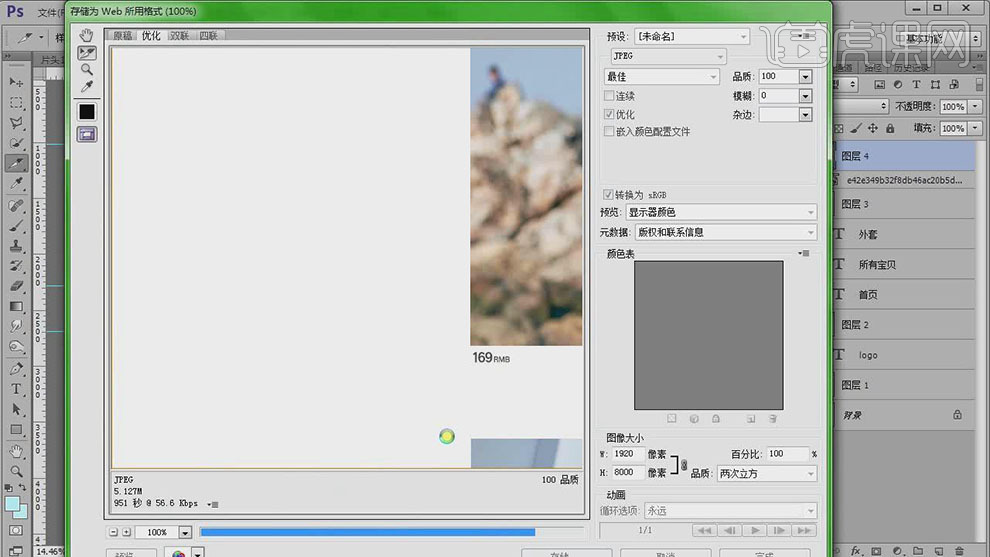Image resolution: width=990 pixels, height=557 pixels.
Task: Open the 元数据 metadata dropdown
Action: 726,232
